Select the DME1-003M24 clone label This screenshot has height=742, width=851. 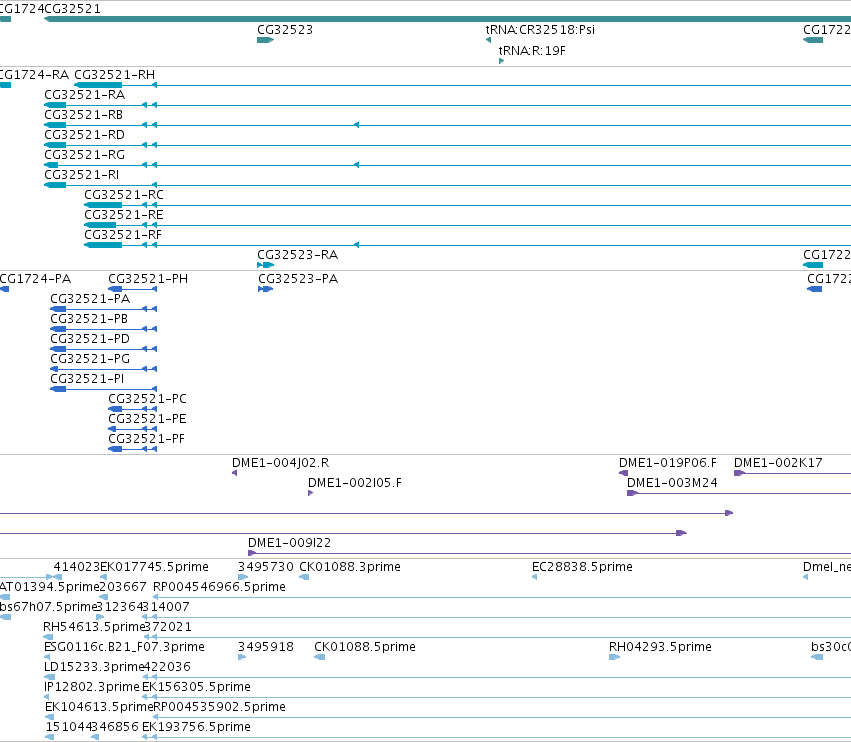[672, 483]
